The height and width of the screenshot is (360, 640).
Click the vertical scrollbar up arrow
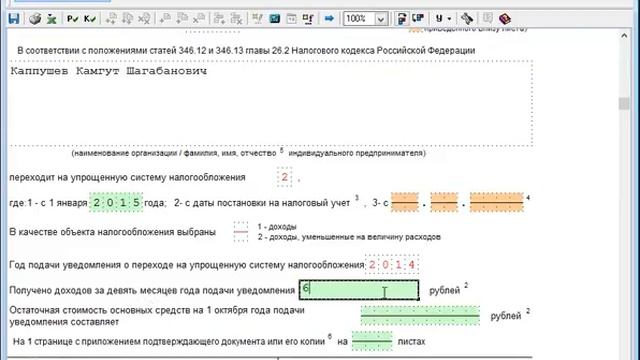(624, 36)
